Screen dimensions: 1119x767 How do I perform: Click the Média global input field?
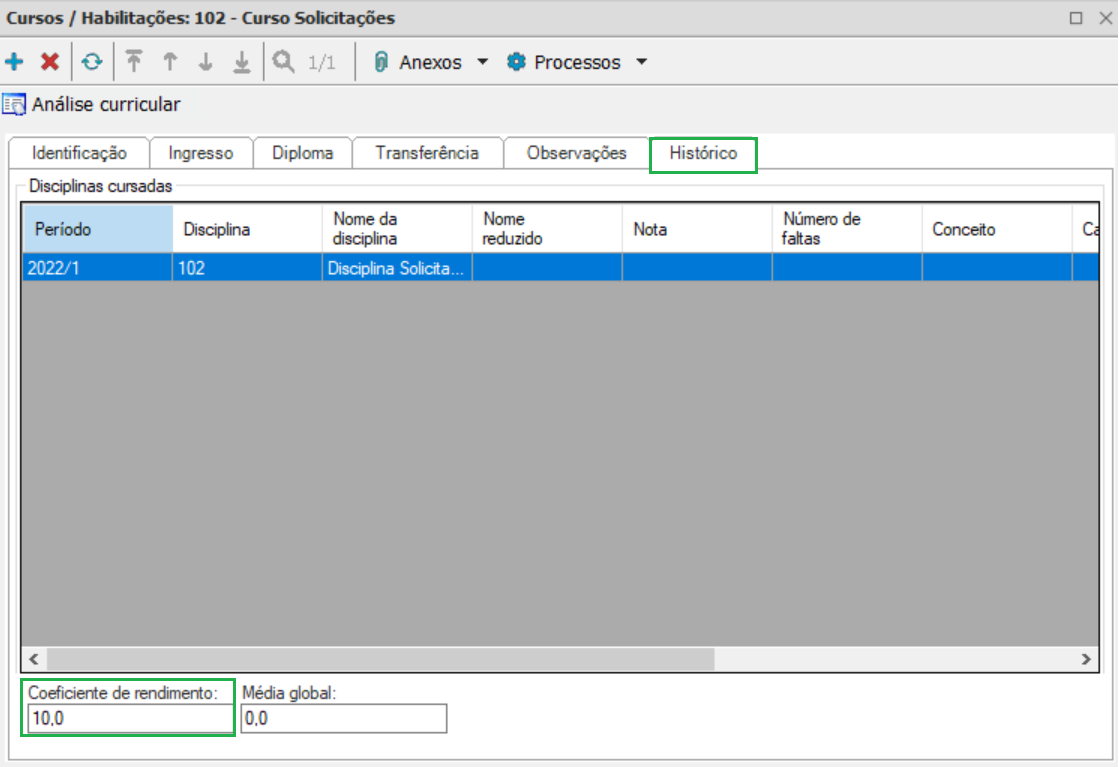coord(343,718)
